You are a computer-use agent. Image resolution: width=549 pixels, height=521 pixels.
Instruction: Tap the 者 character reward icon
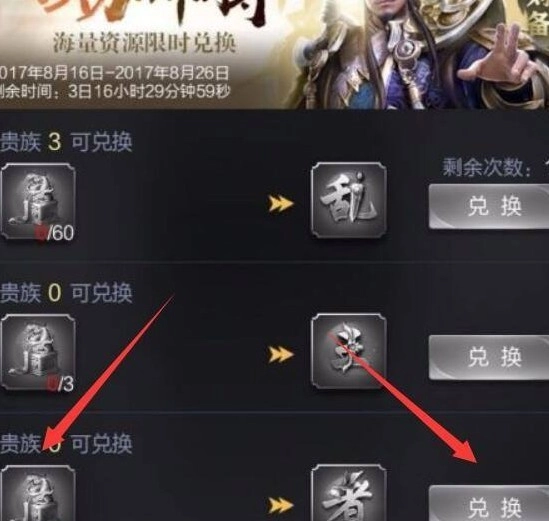click(x=349, y=493)
